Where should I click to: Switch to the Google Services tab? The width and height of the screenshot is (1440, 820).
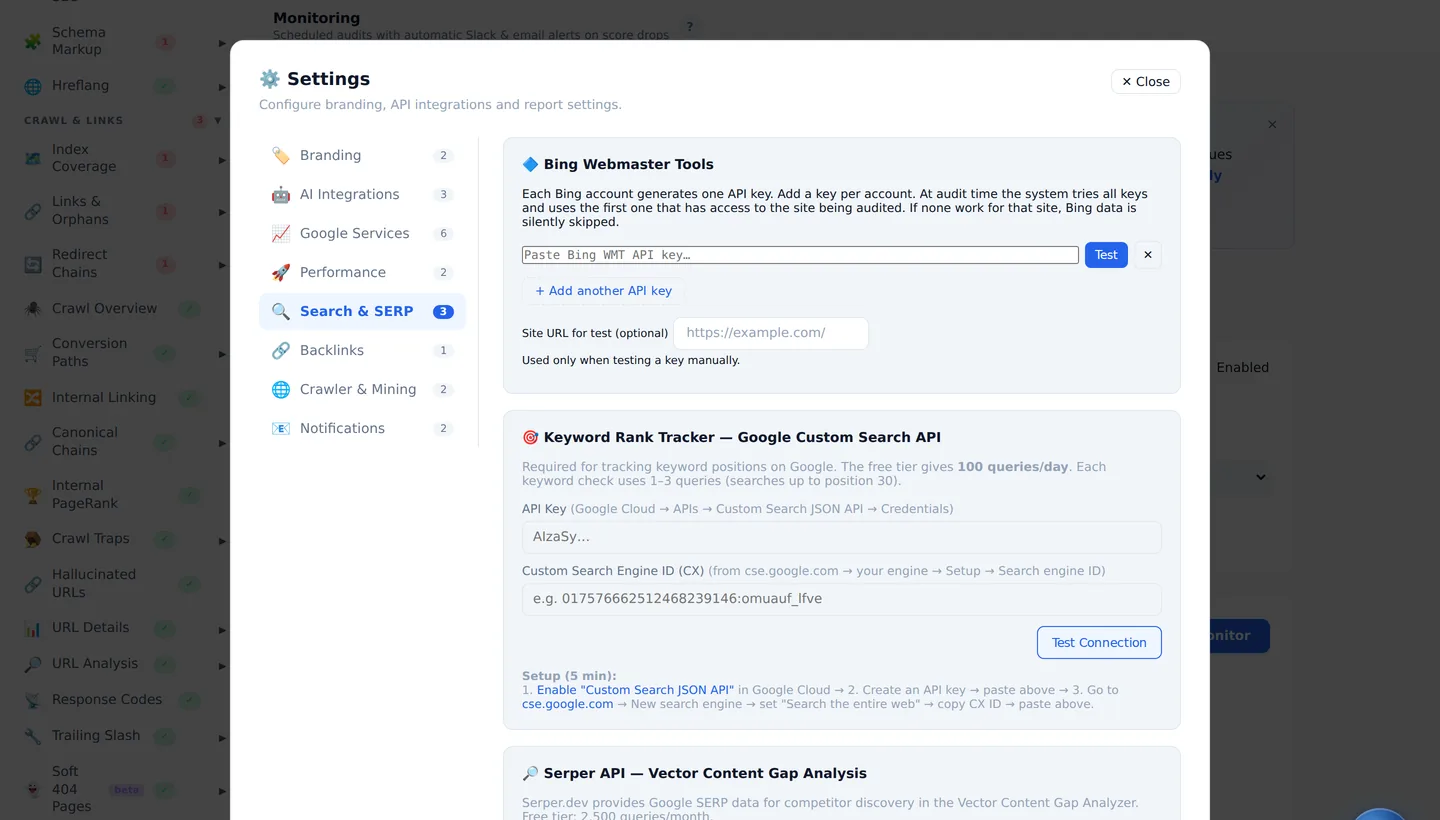[x=362, y=233]
